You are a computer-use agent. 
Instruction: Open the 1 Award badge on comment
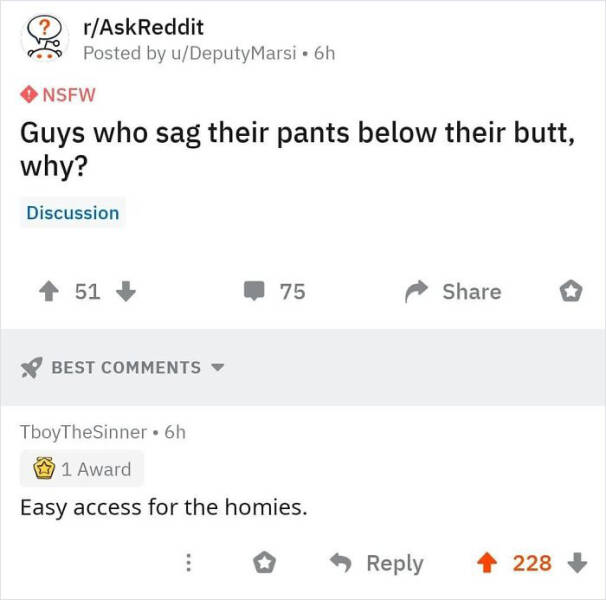(82, 469)
